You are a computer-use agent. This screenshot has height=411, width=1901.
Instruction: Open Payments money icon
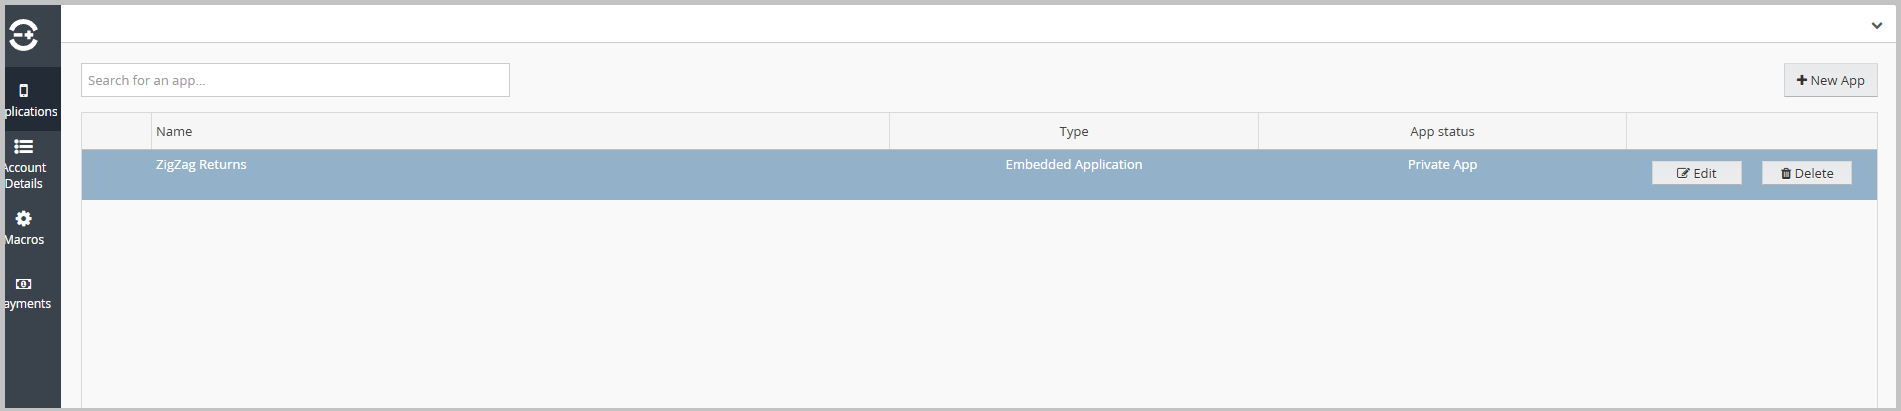click(x=24, y=284)
